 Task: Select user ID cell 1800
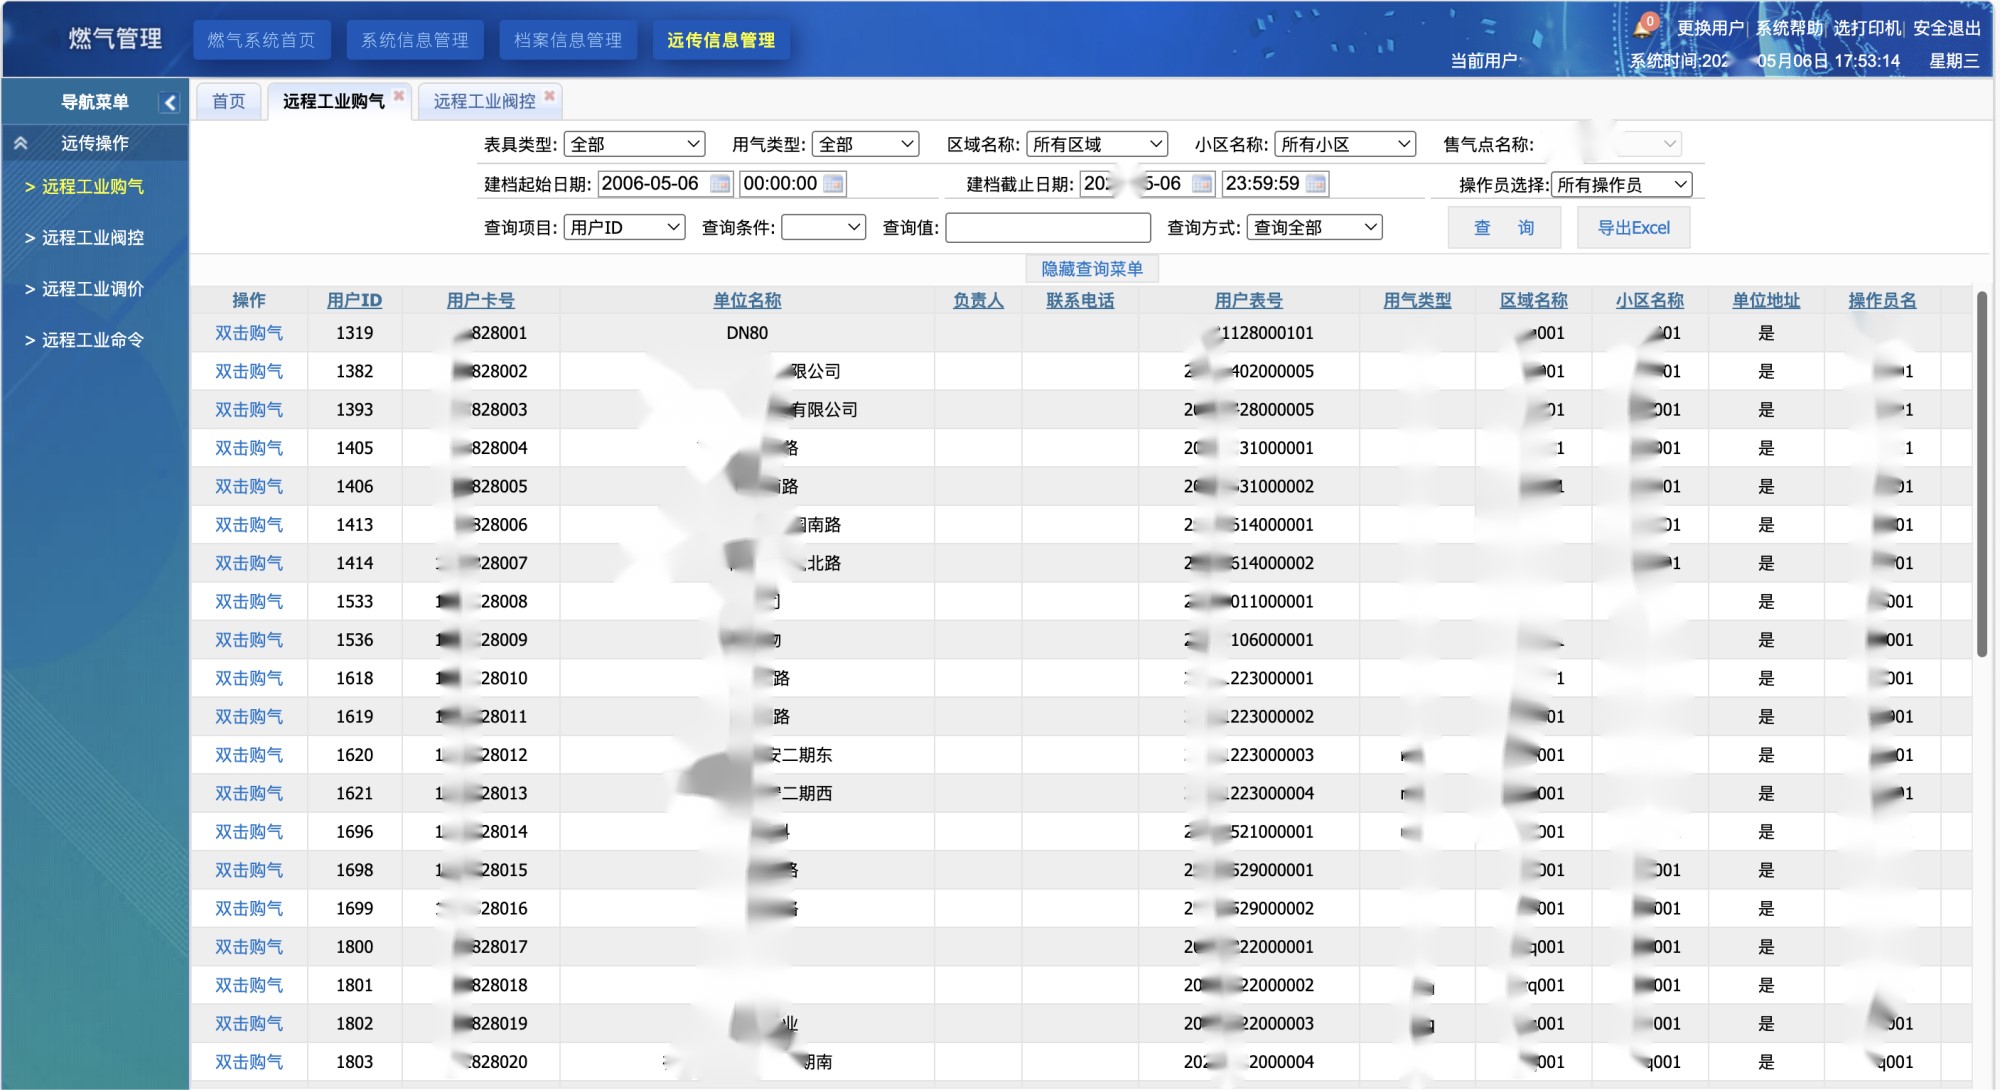click(354, 947)
